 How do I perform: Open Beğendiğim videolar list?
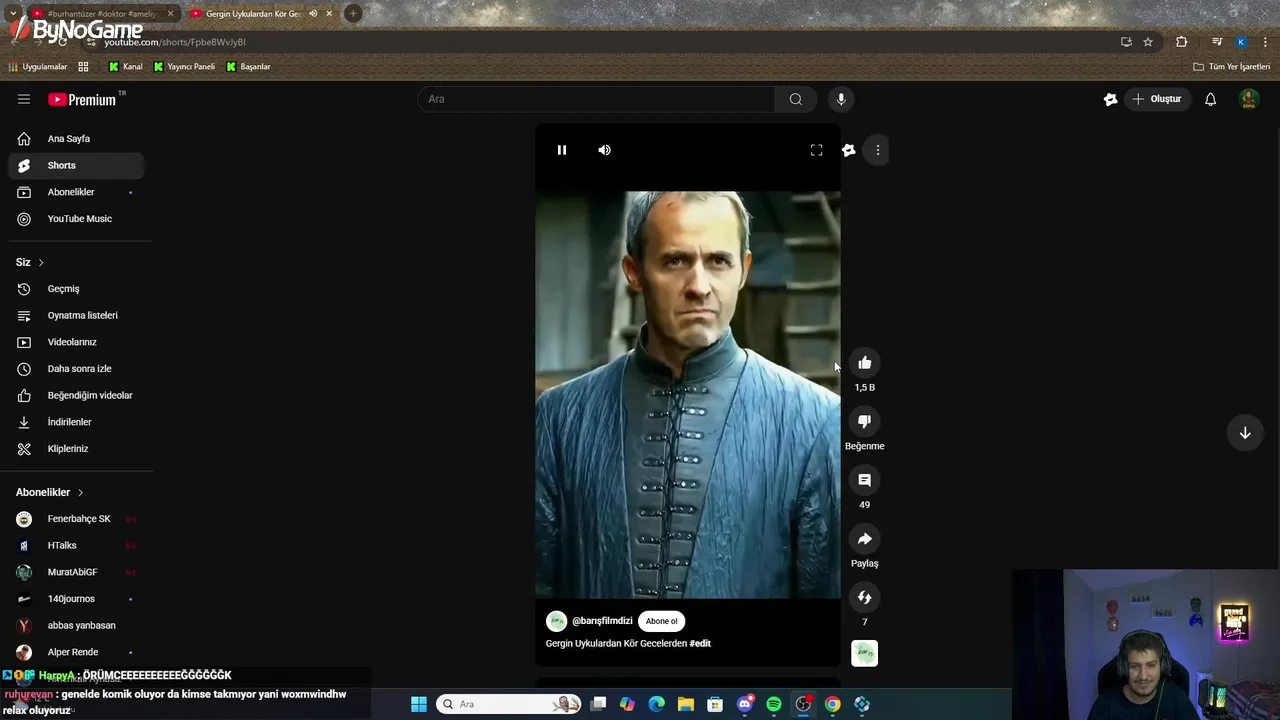tap(76, 395)
